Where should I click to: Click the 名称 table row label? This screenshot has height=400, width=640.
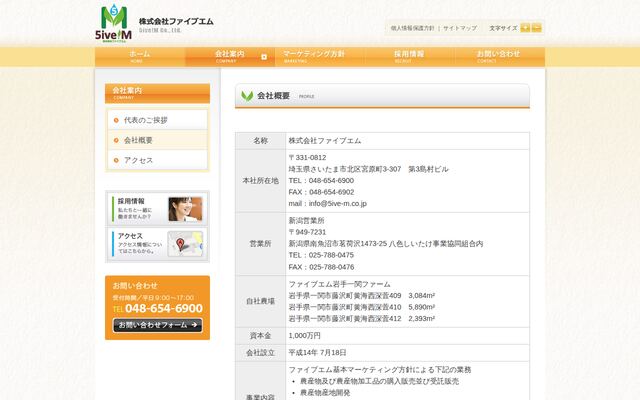tap(260, 141)
